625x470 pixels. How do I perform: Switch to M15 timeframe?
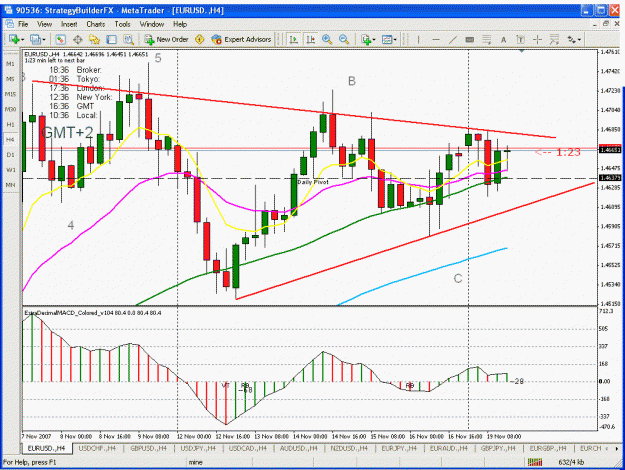[x=10, y=94]
